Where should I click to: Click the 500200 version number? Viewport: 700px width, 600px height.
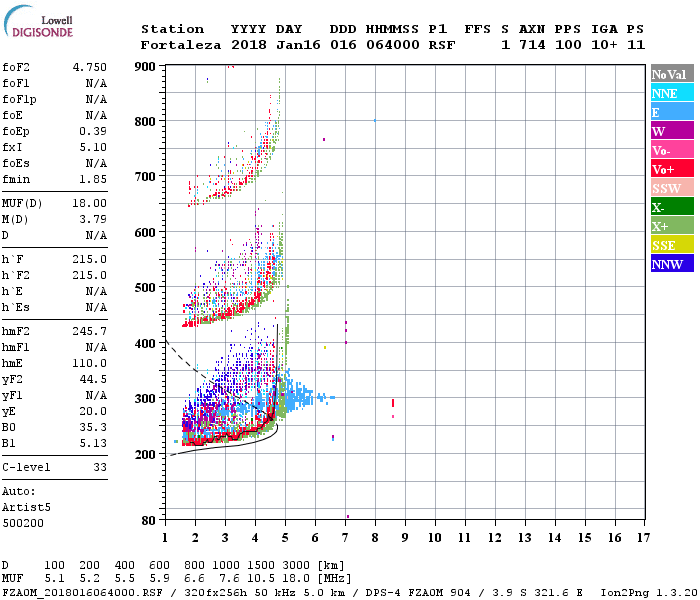pos(23,523)
